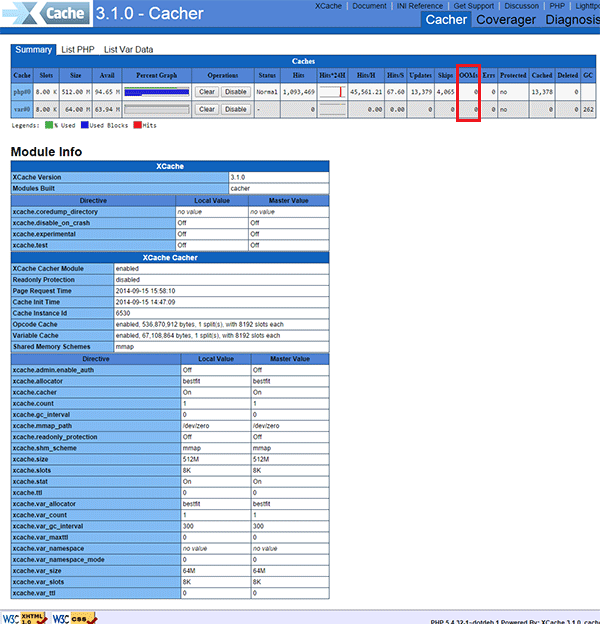Click the var#0 percent graph bar
The width and height of the screenshot is (600, 624).
tap(157, 109)
